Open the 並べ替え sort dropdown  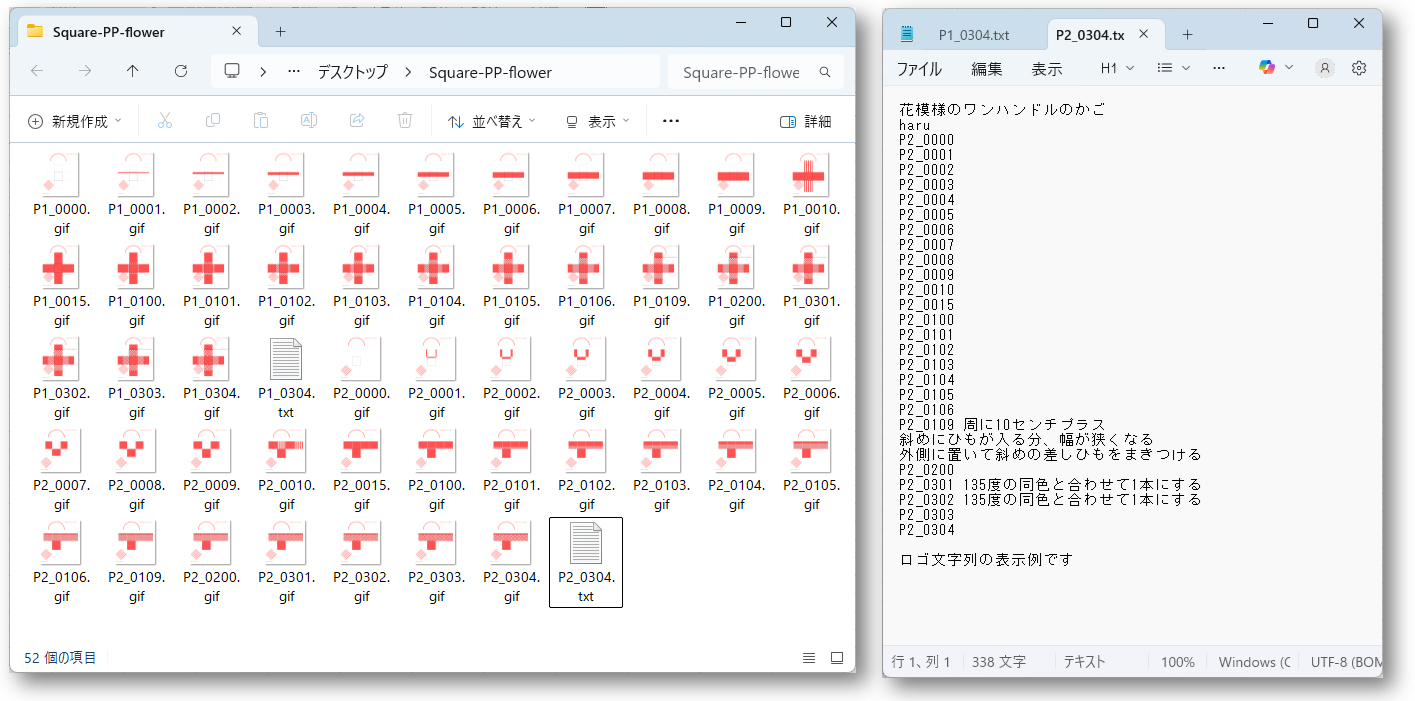click(491, 121)
